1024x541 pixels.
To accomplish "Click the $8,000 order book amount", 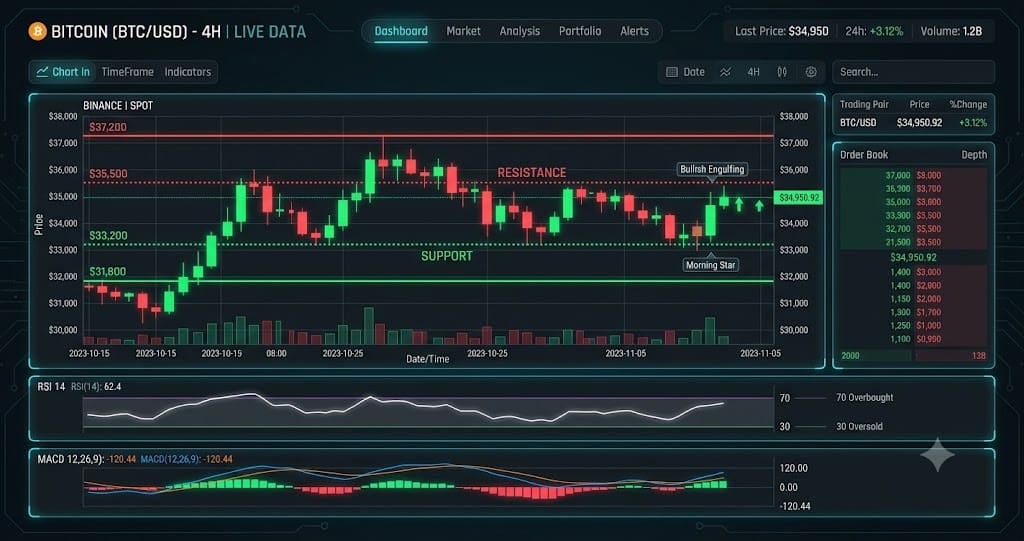I will click(929, 175).
